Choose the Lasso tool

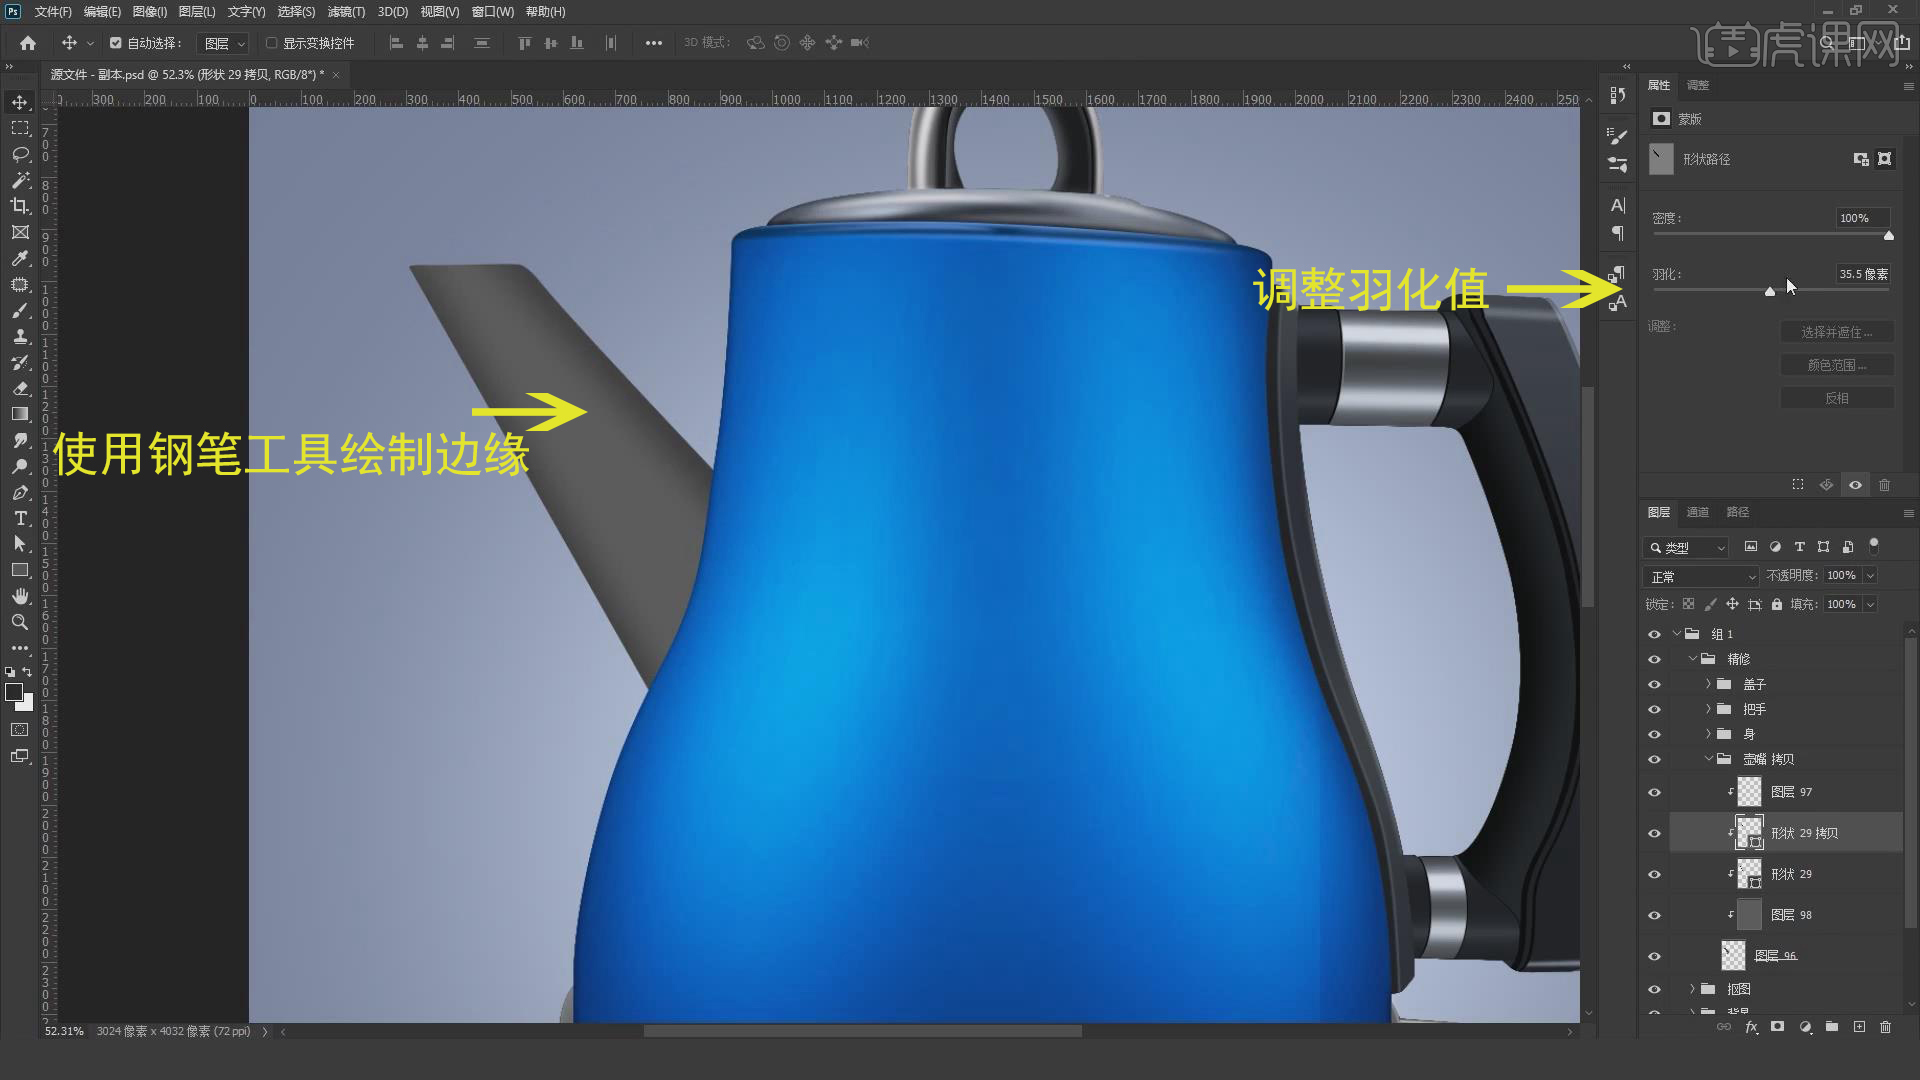20,154
